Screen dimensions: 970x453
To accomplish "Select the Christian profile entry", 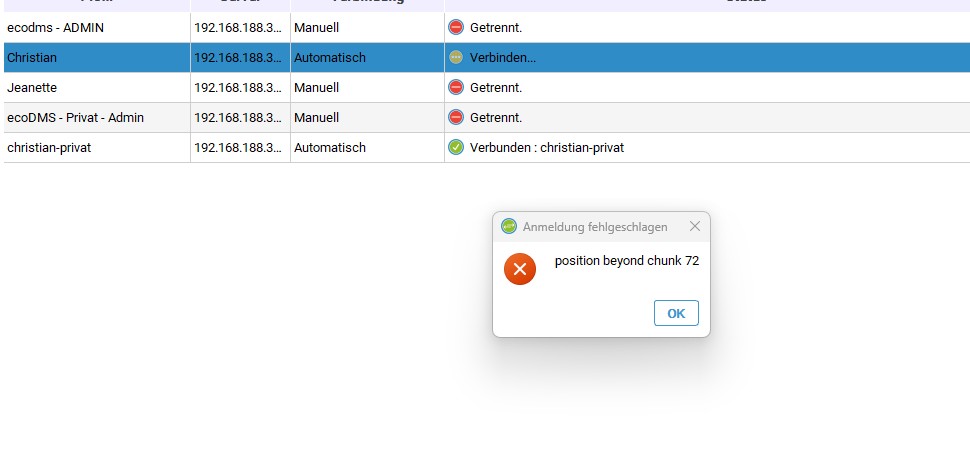I will pyautogui.click(x=32, y=58).
